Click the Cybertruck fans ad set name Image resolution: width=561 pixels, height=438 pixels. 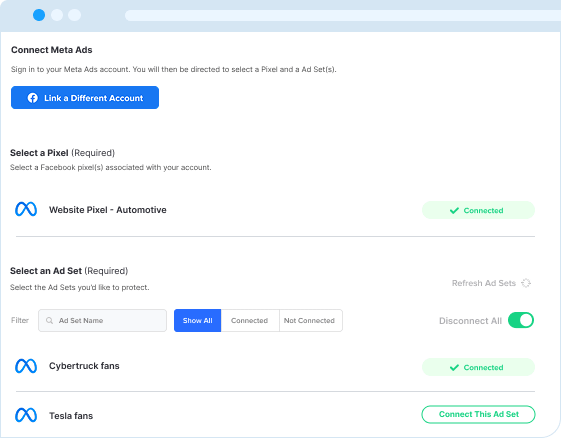[84, 366]
